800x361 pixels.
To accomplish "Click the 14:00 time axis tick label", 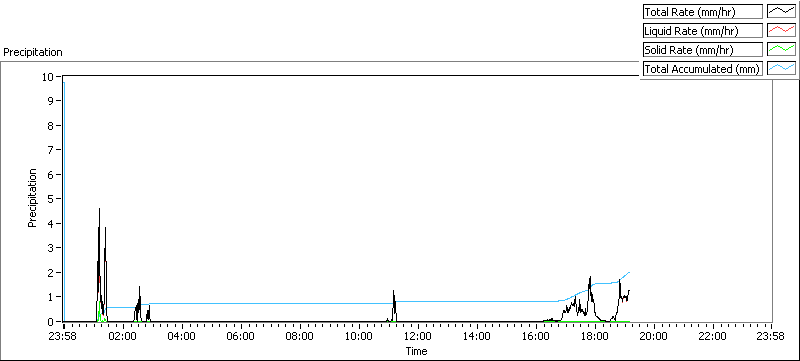I will click(477, 336).
